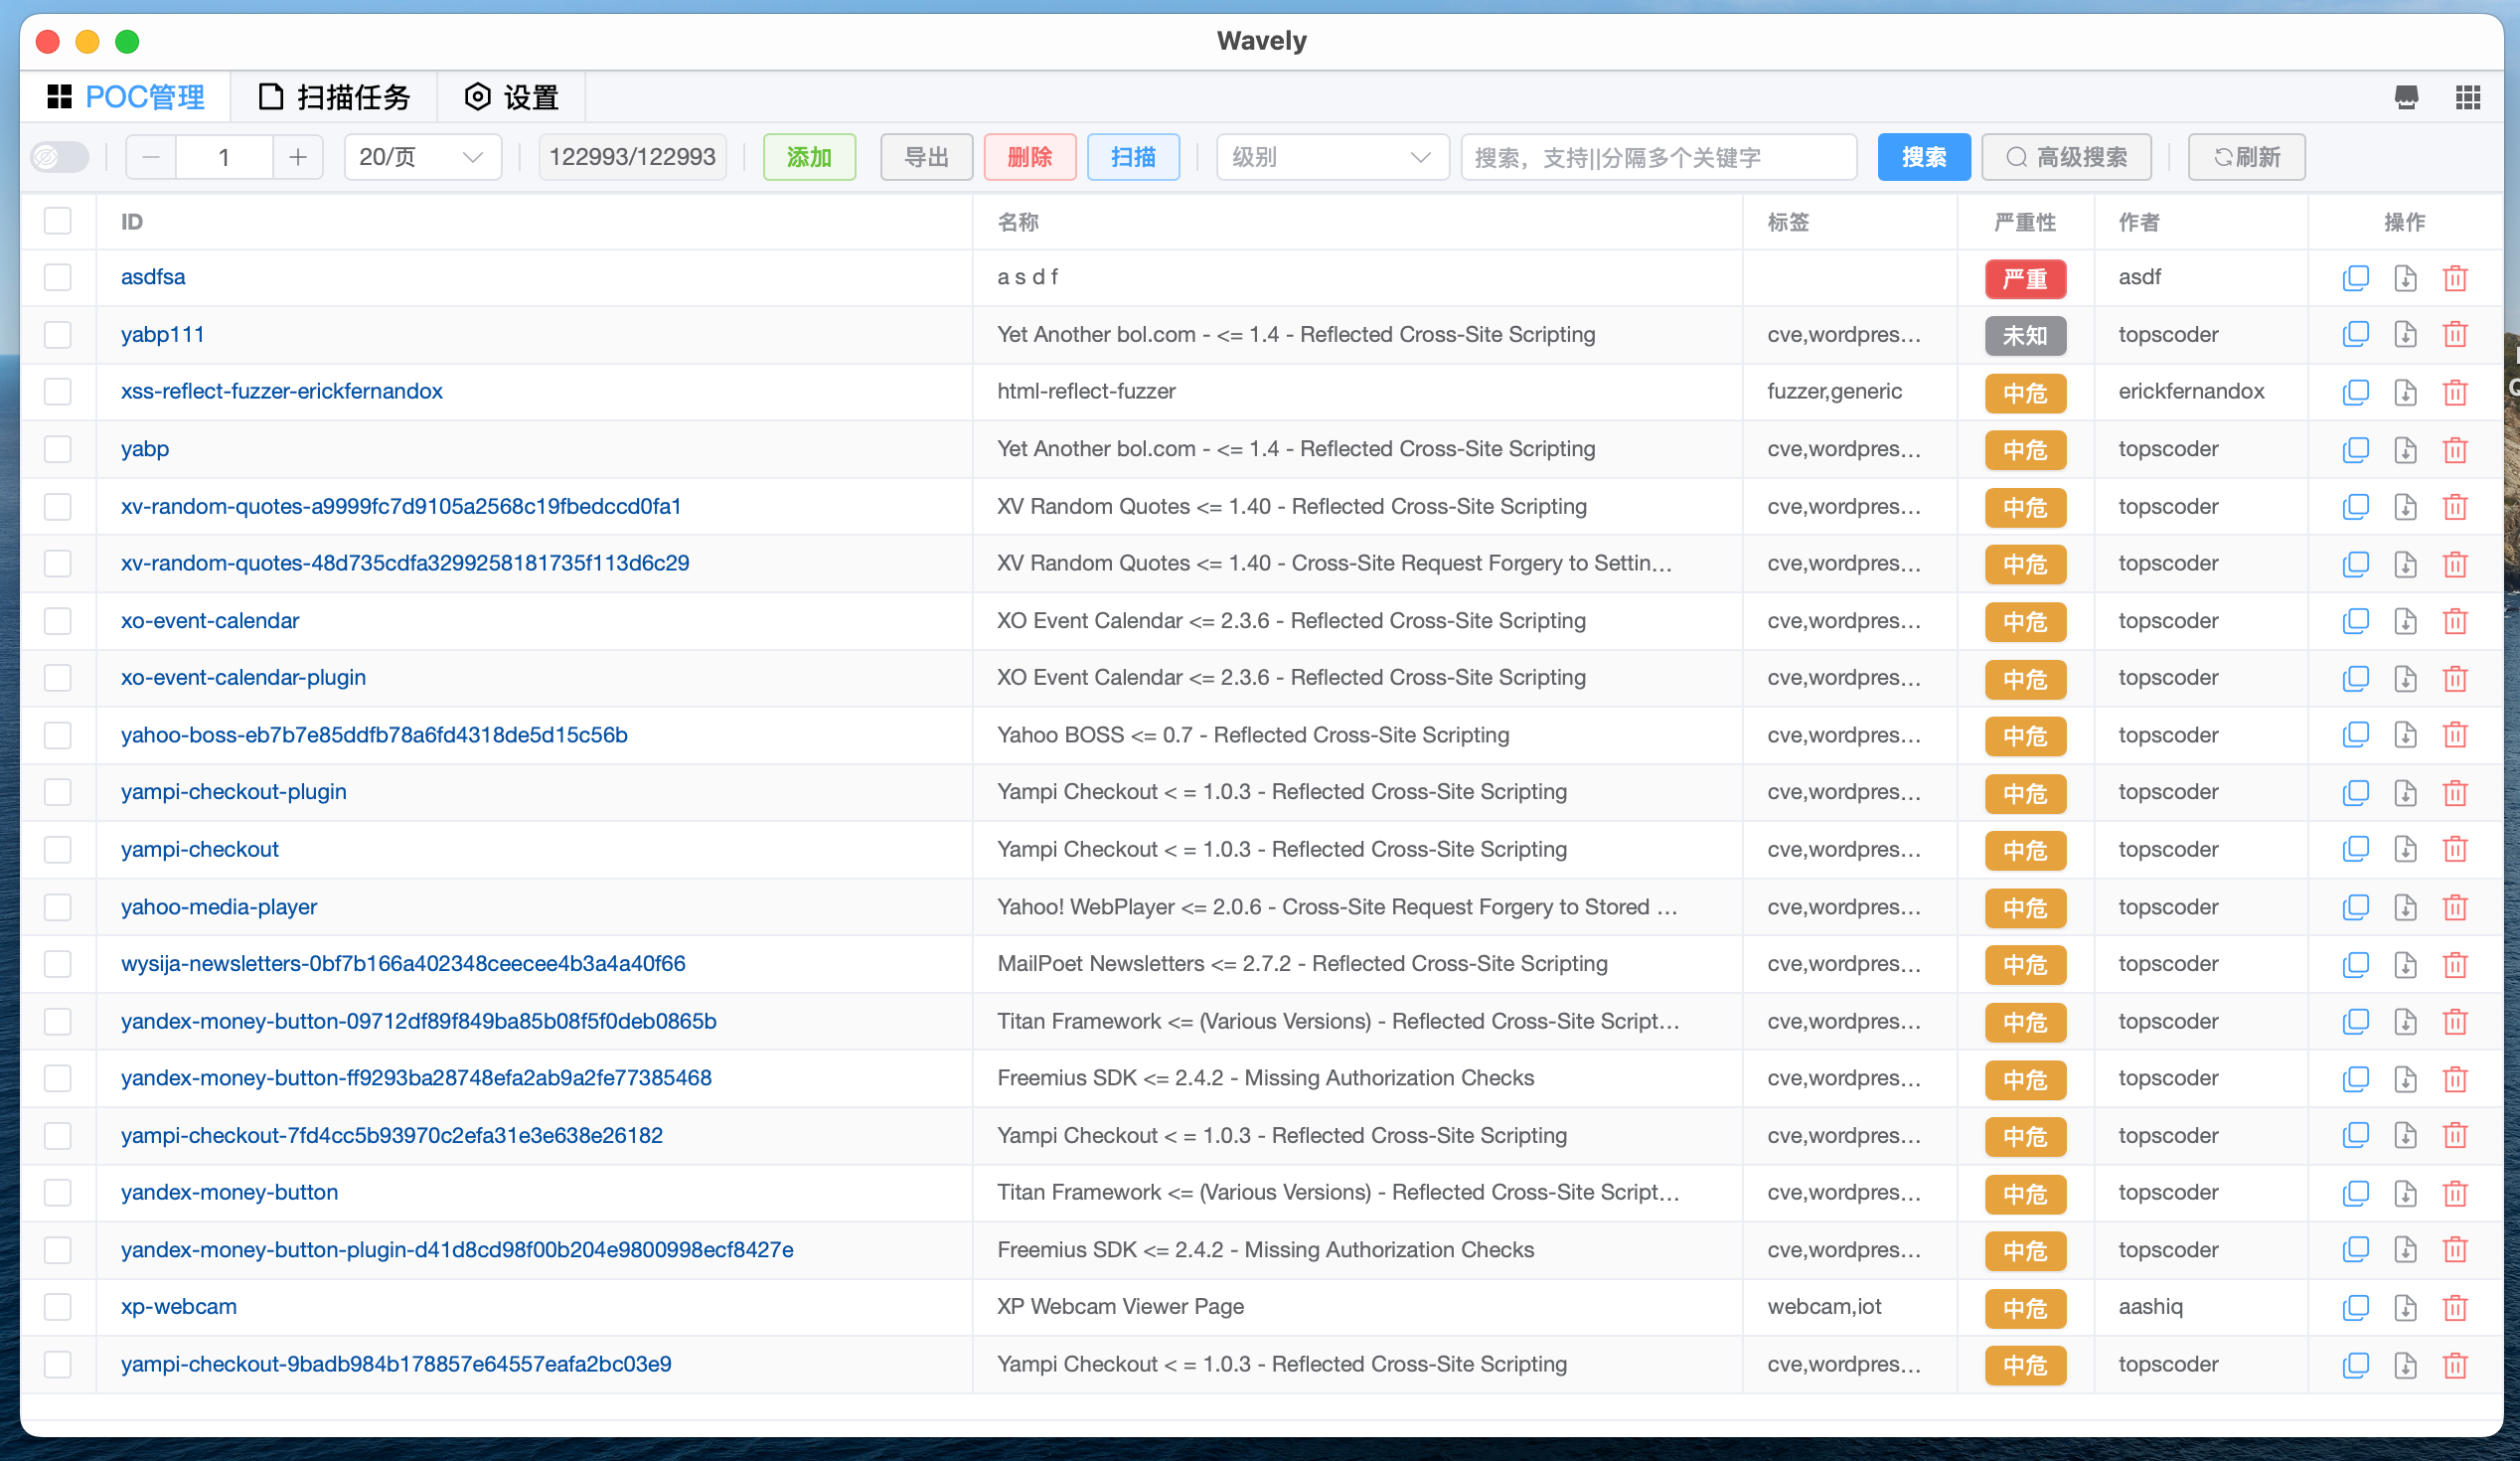Open the asdfsa ID link
The height and width of the screenshot is (1461, 2520).
tap(153, 277)
